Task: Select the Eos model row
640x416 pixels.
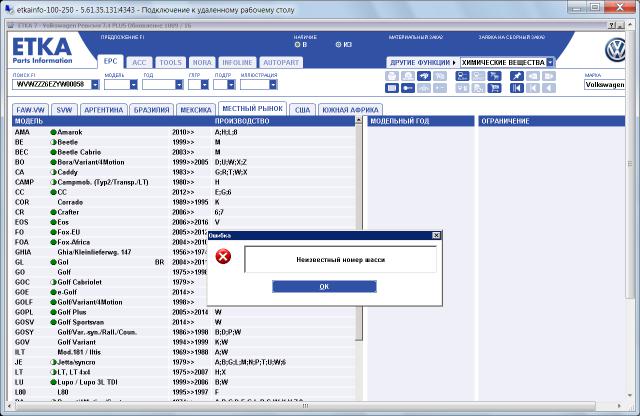Action: coord(184,222)
